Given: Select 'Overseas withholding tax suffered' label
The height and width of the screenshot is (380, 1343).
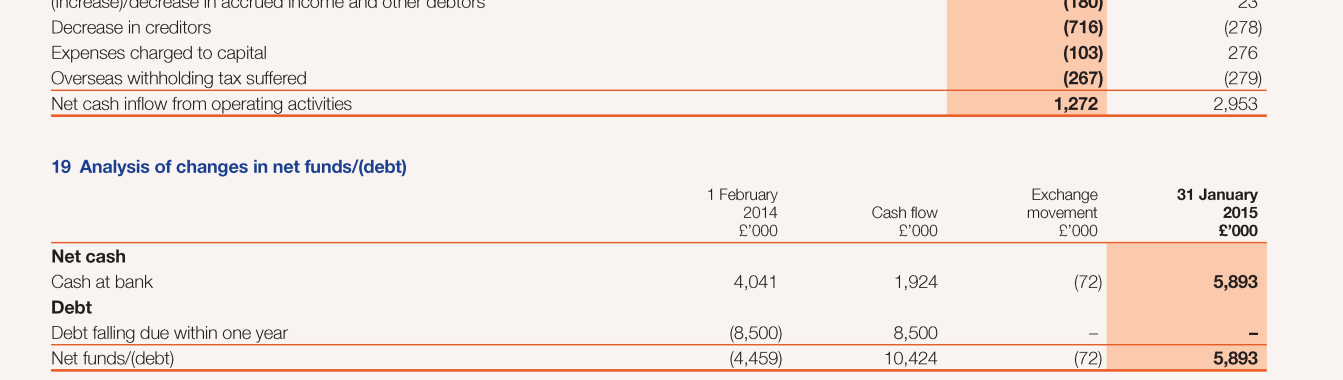Looking at the screenshot, I should click(x=179, y=77).
